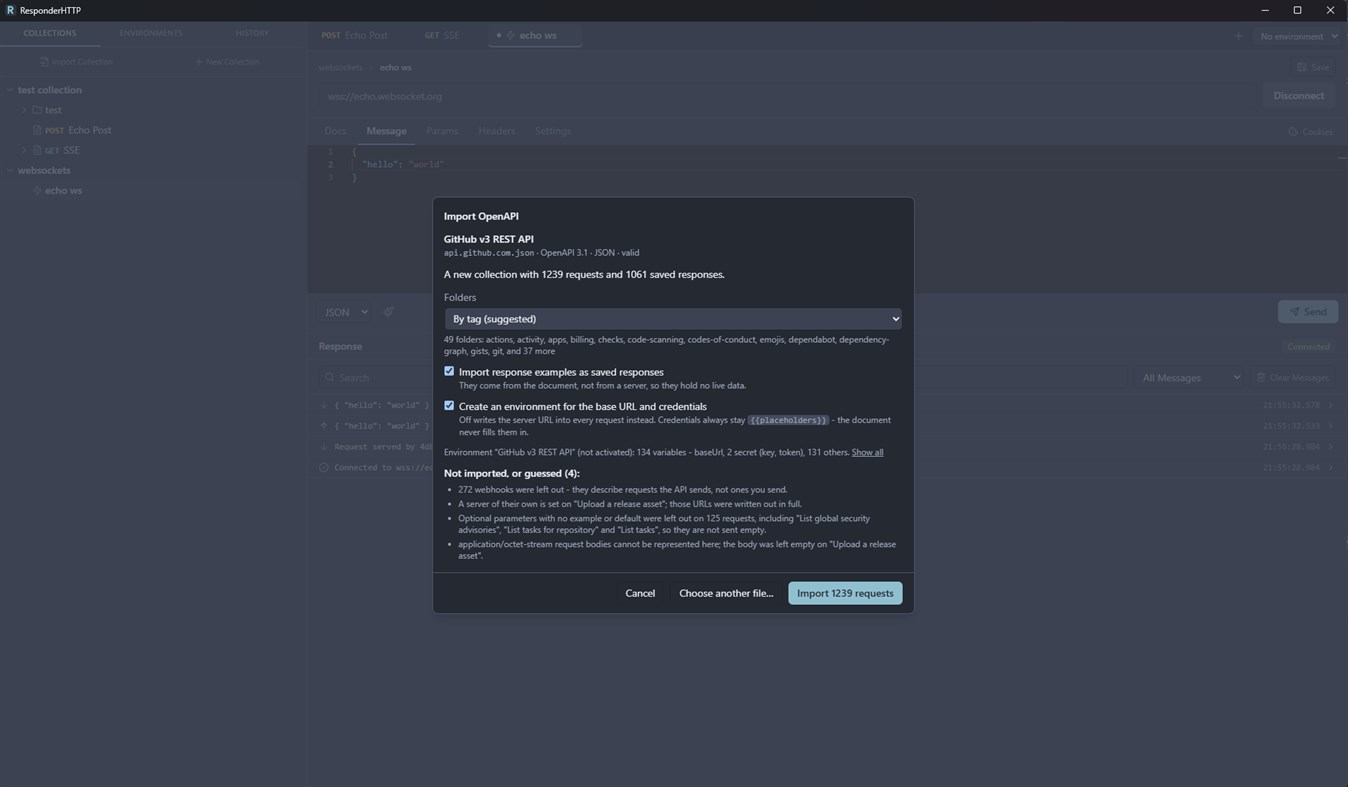1348x787 pixels.
Task: Switch to the Environments sidebar tab
Action: (151, 33)
